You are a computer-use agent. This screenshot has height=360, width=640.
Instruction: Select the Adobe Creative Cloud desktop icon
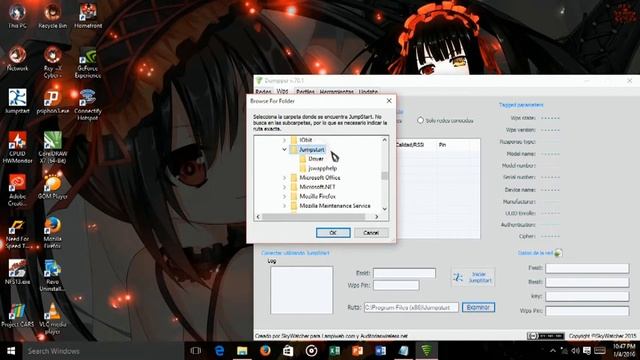(17, 191)
